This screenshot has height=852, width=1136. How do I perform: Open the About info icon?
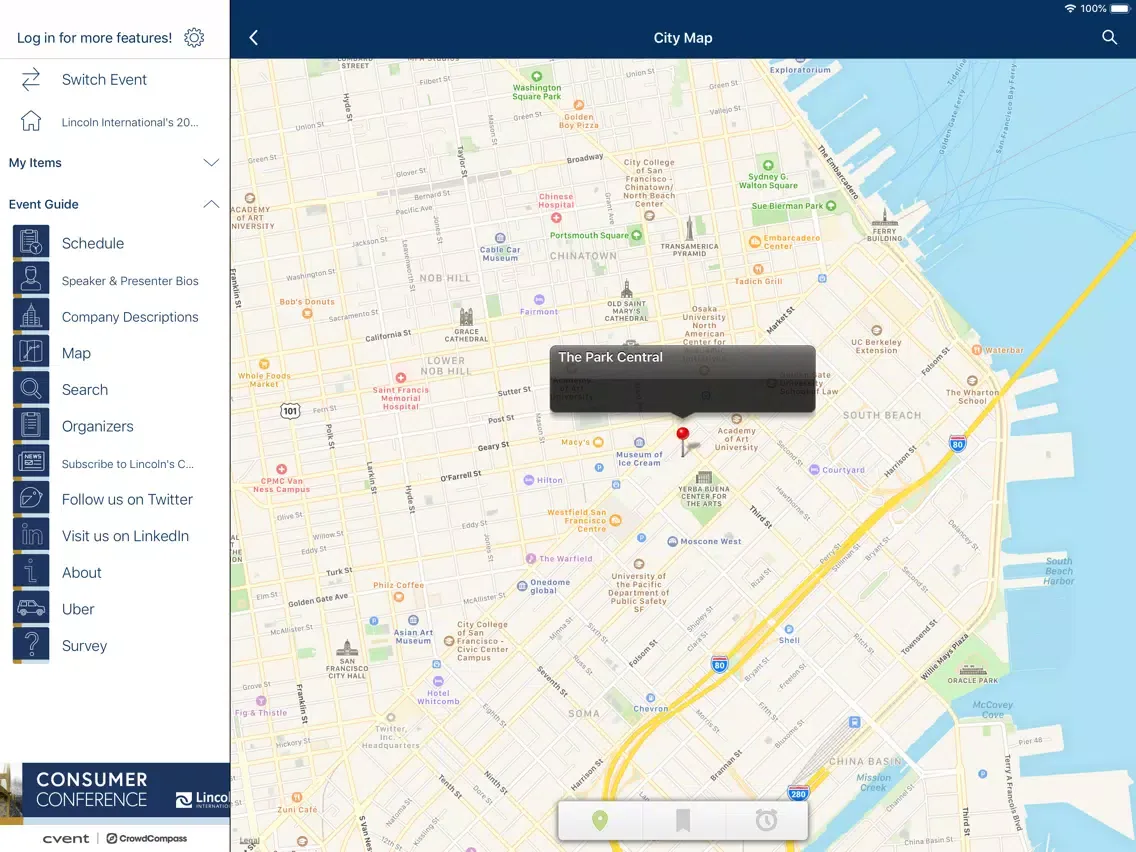click(31, 571)
